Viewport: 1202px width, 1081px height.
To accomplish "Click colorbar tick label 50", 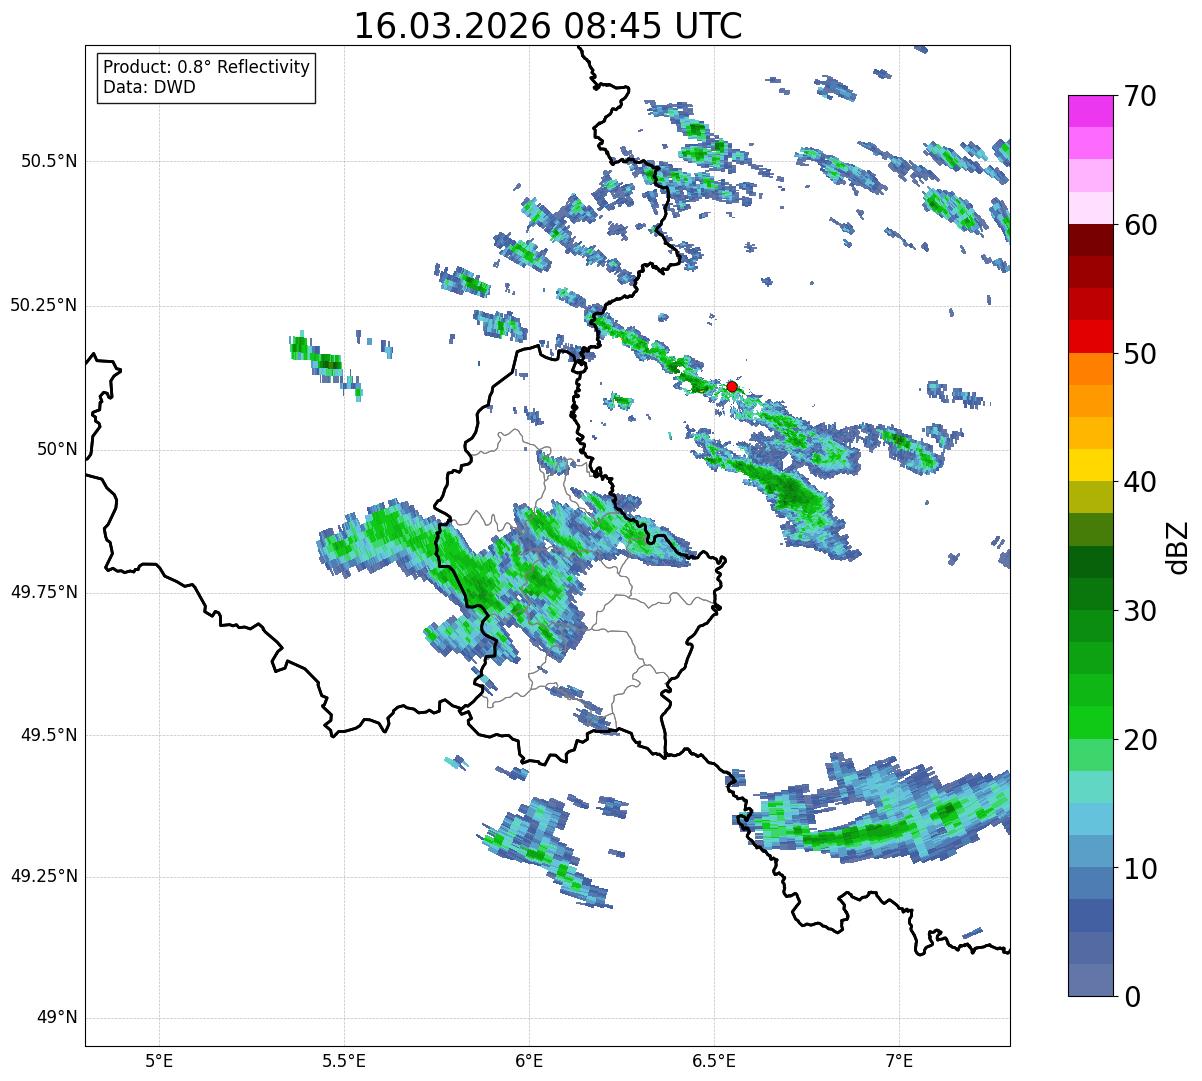I will click(1140, 354).
